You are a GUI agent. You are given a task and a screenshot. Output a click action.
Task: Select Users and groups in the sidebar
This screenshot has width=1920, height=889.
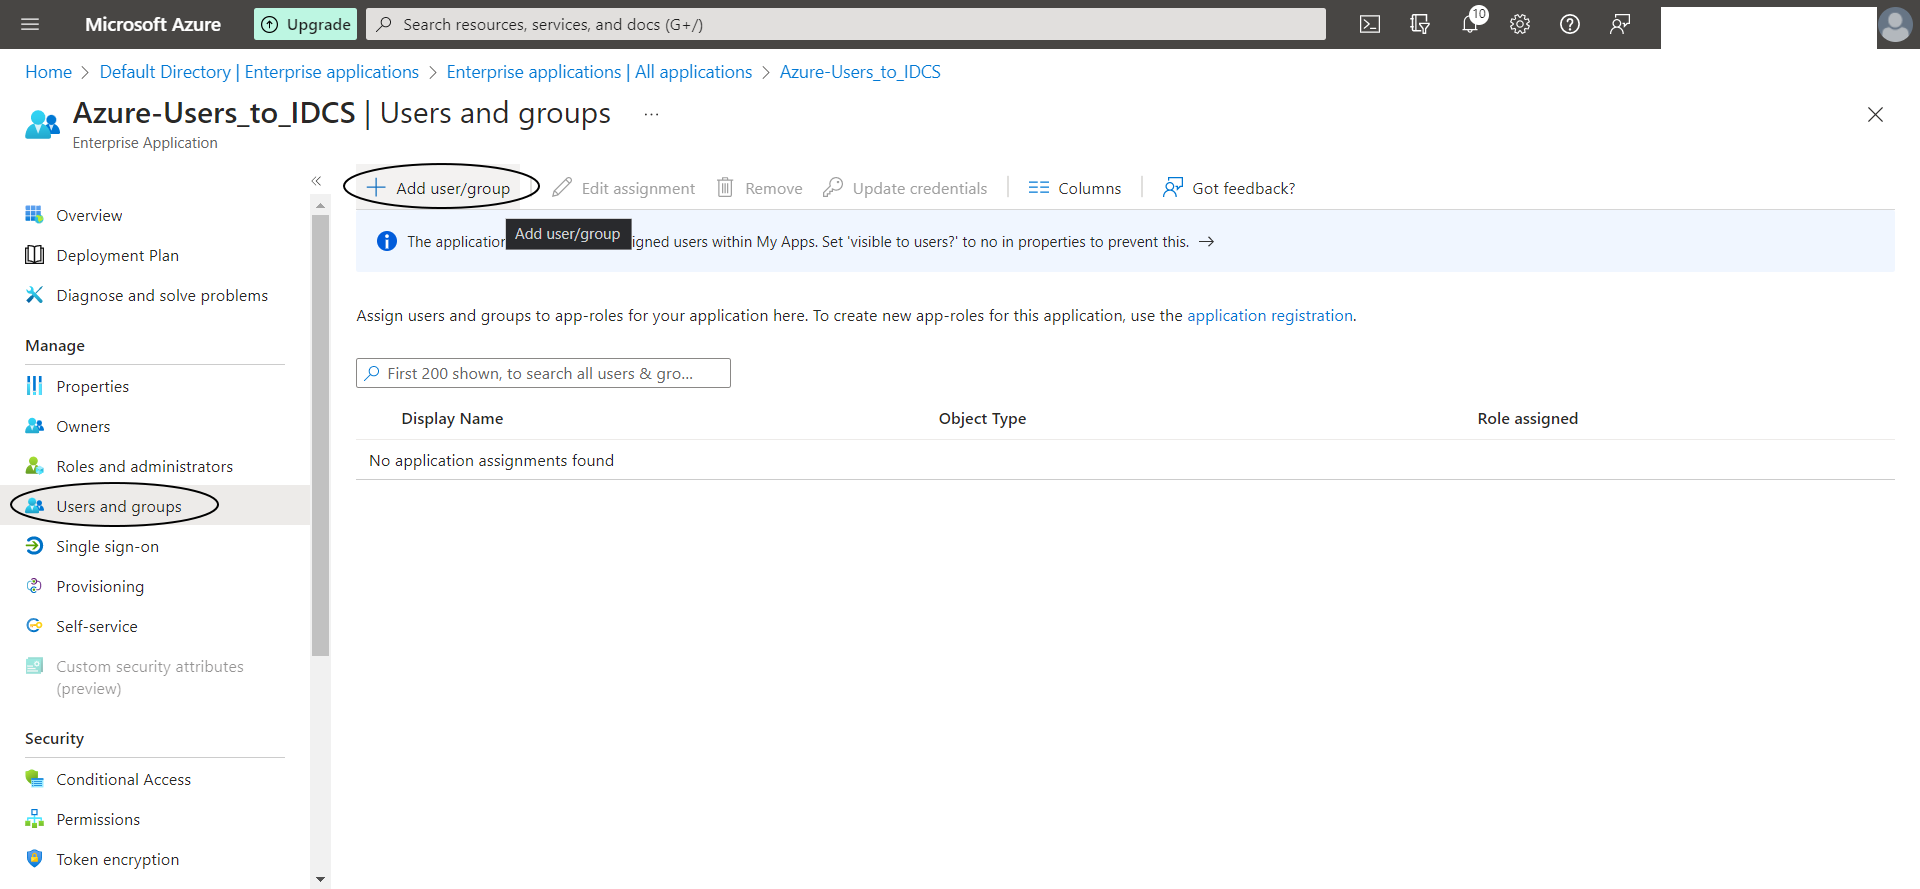(155, 506)
